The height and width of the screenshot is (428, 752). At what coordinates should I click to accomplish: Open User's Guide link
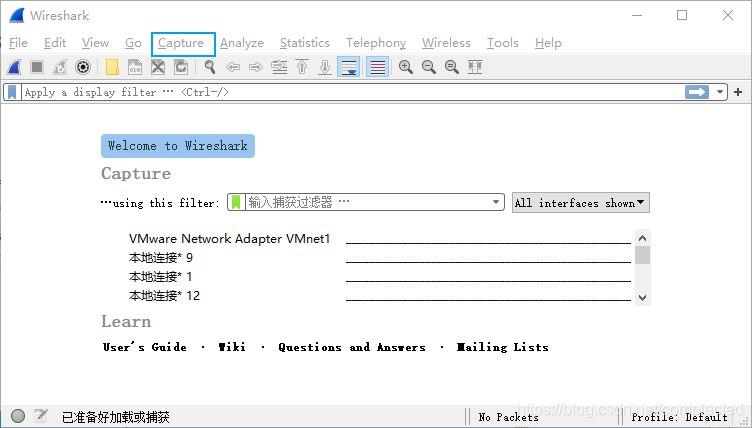[x=144, y=347]
